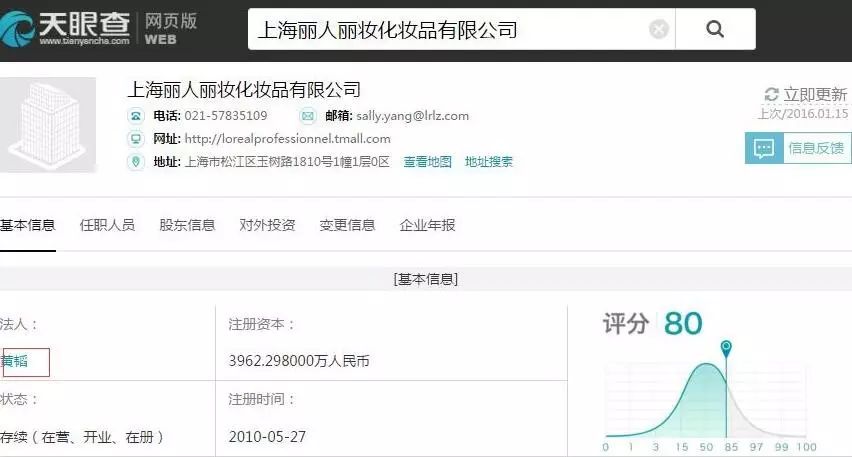Clear the search box text
Screen dimensions: 852x457
pyautogui.click(x=658, y=30)
